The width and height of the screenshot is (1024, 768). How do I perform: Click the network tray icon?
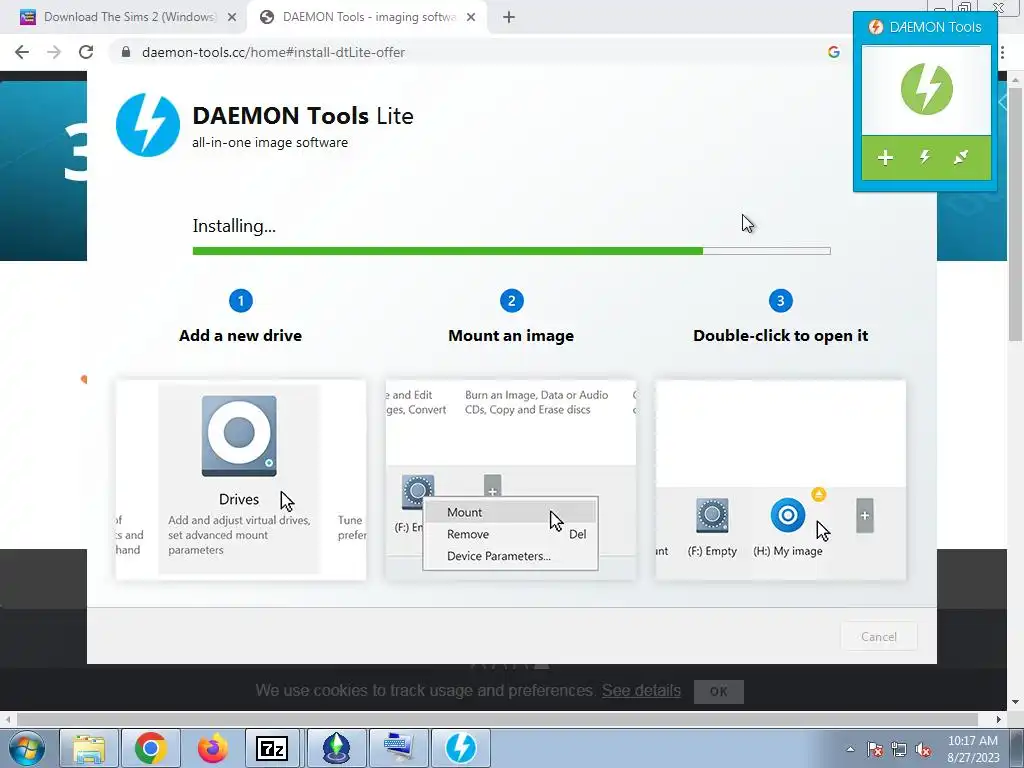coord(899,749)
